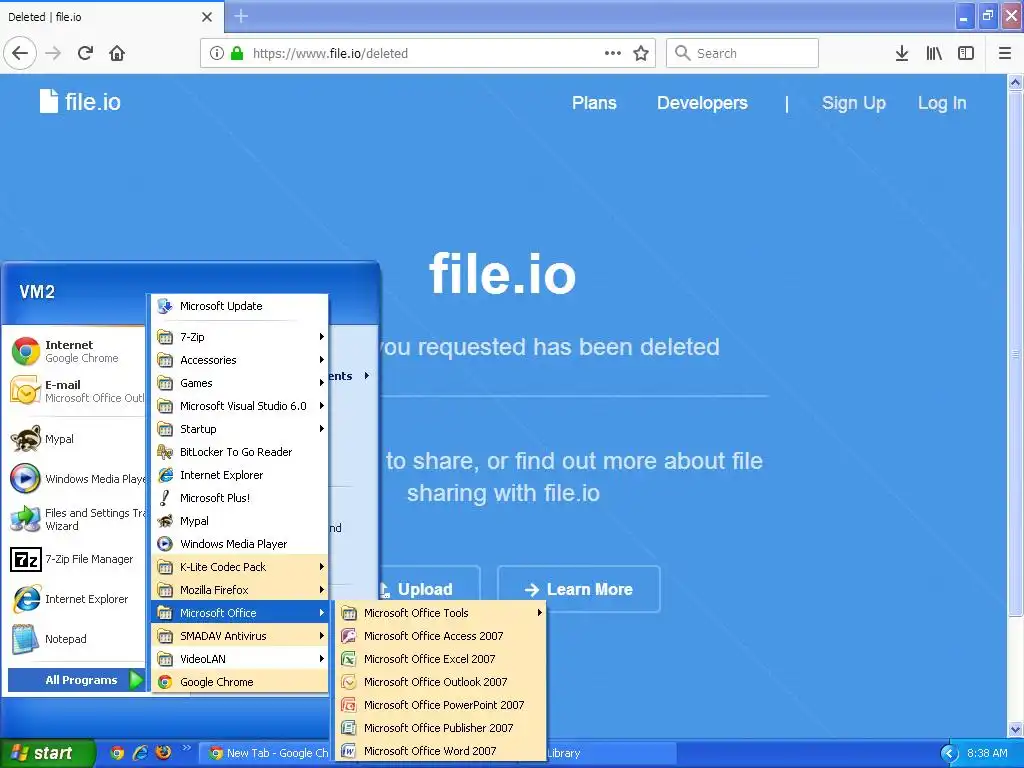The height and width of the screenshot is (768, 1024).
Task: Open Internet Explorer in All Programs list
Action: (240, 475)
